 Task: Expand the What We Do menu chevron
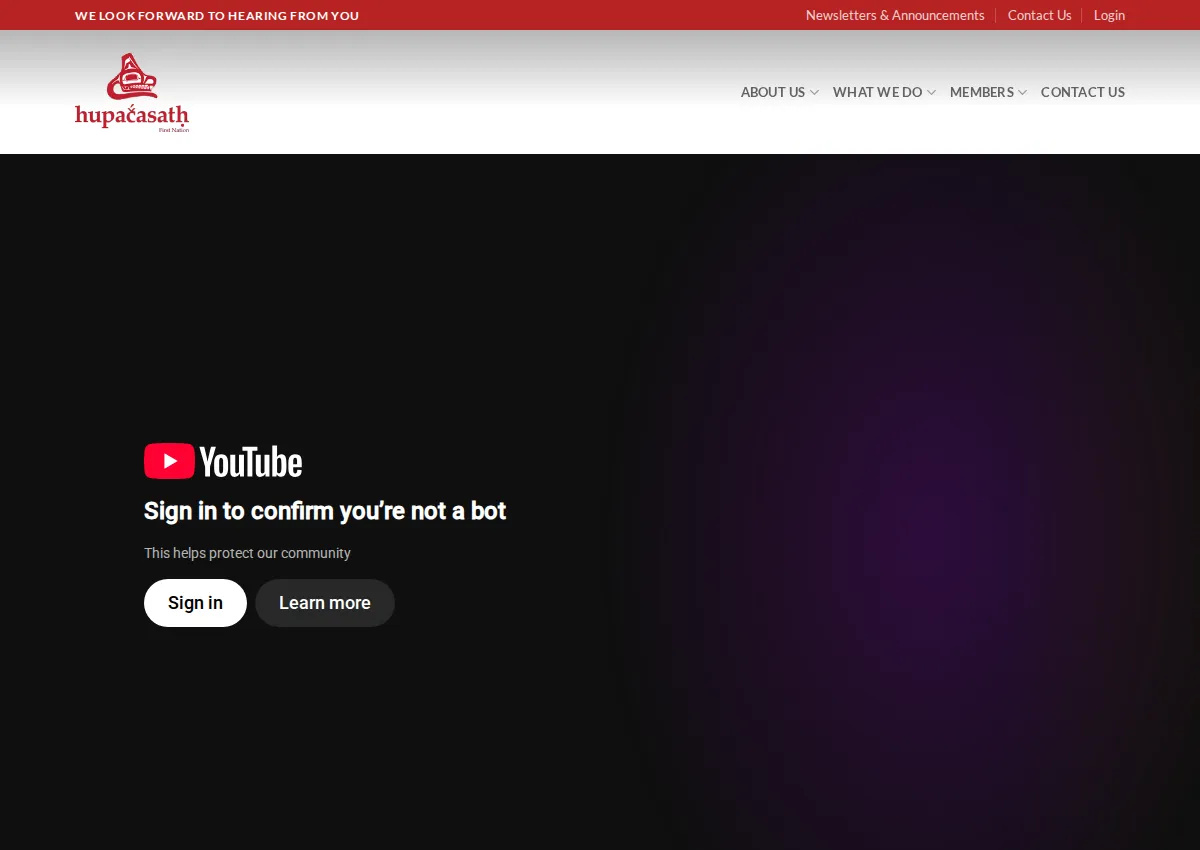coord(931,92)
